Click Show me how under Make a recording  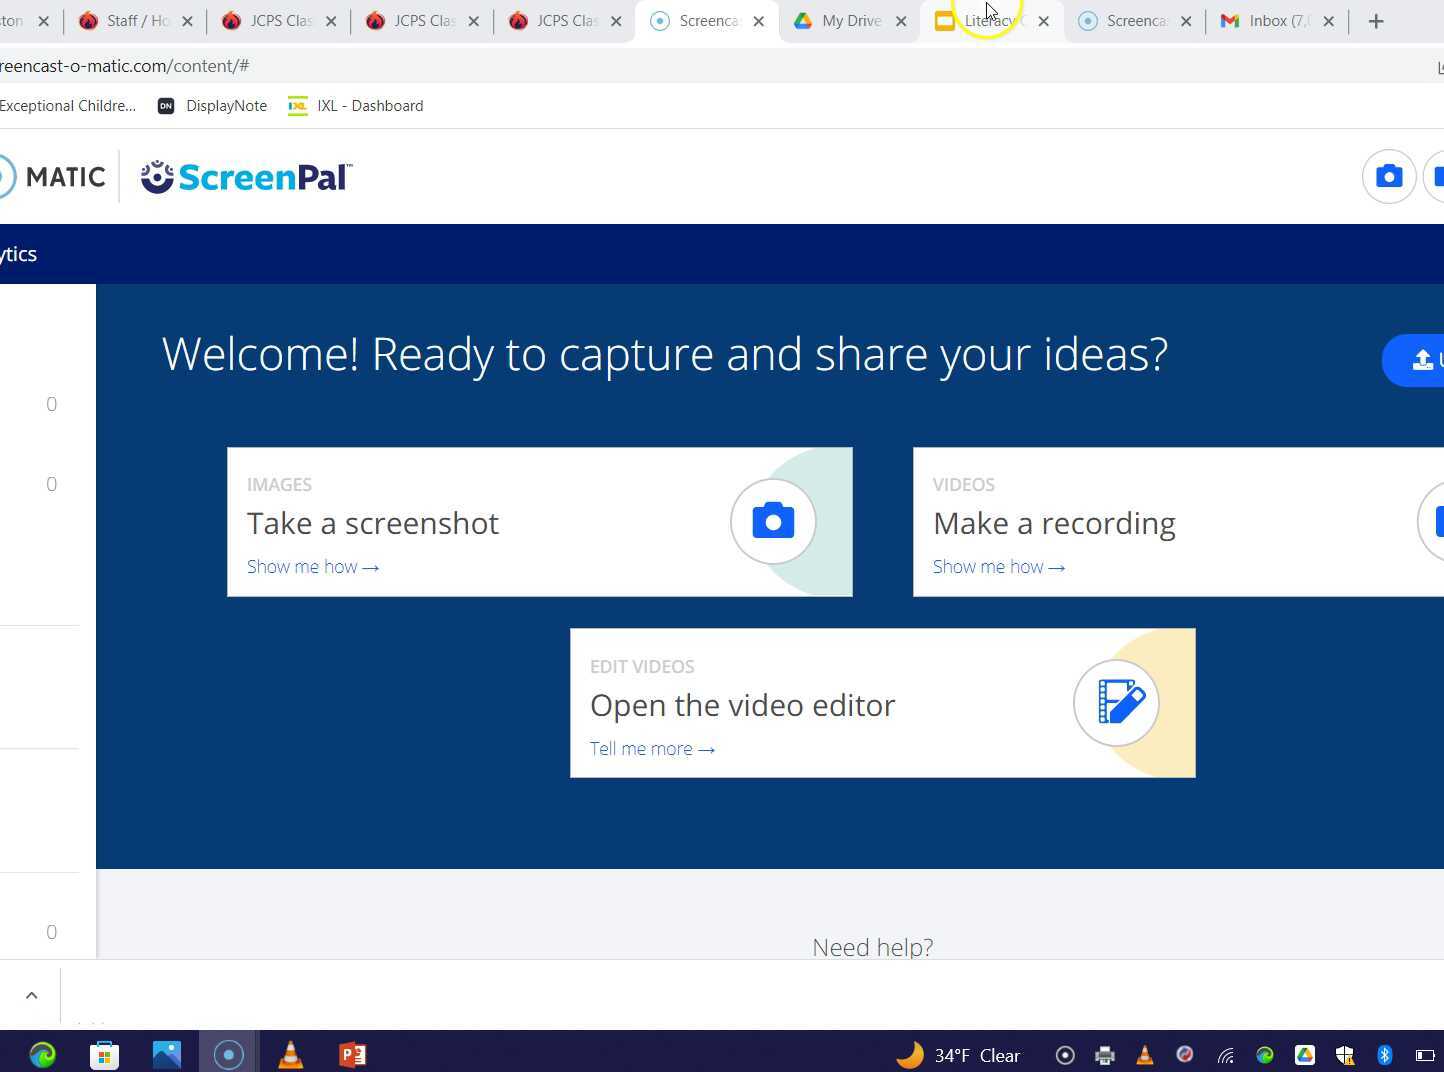999,567
